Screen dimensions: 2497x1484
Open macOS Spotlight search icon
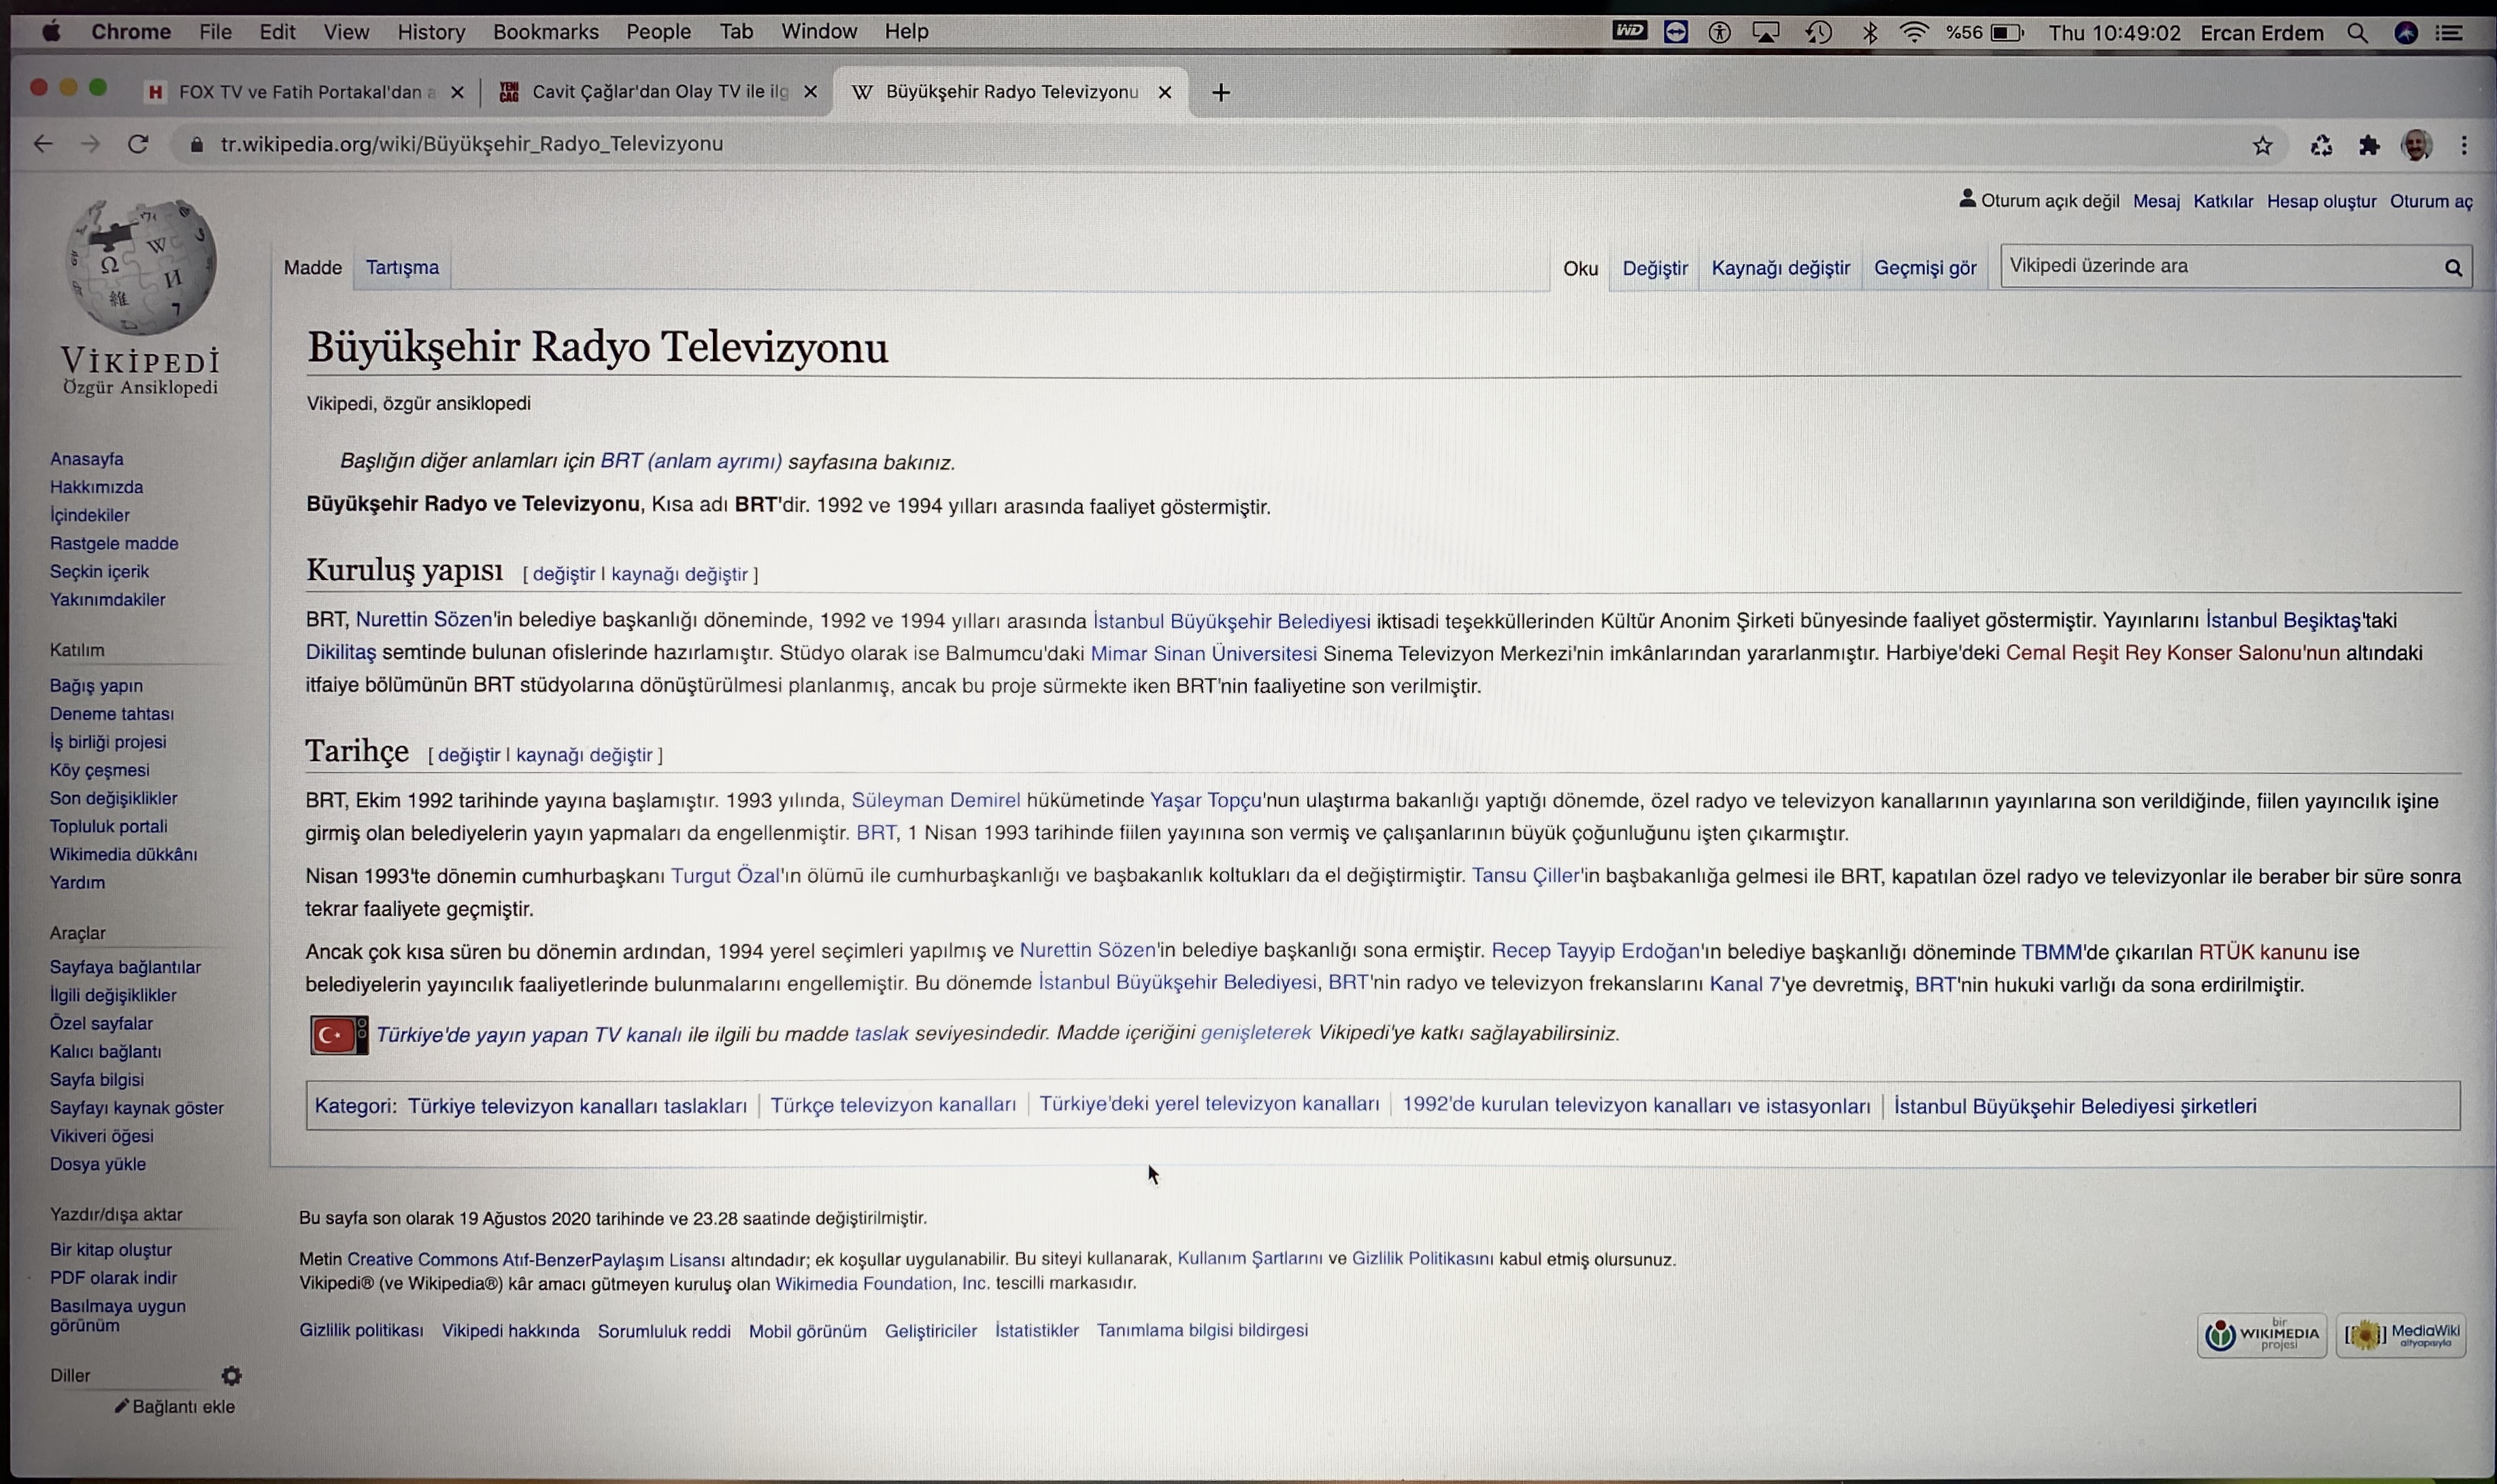point(2358,33)
